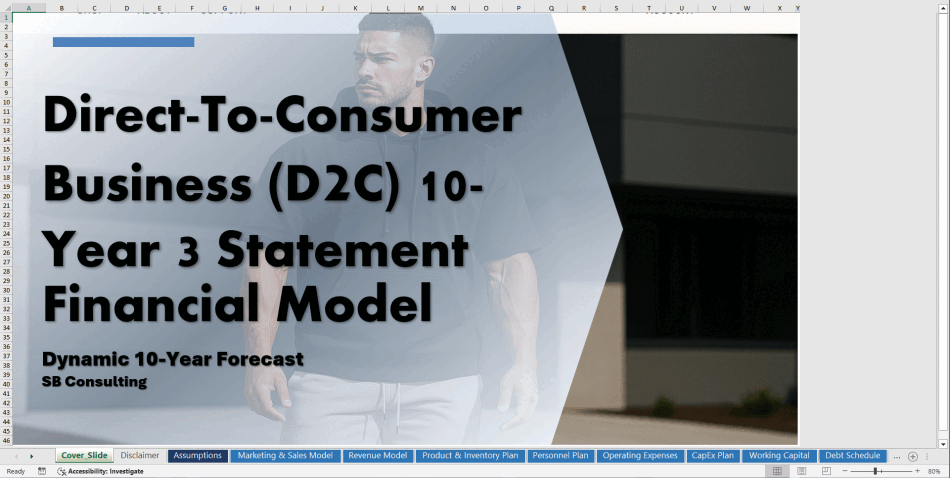Click the macro recording icon in status bar

pyautogui.click(x=39, y=471)
